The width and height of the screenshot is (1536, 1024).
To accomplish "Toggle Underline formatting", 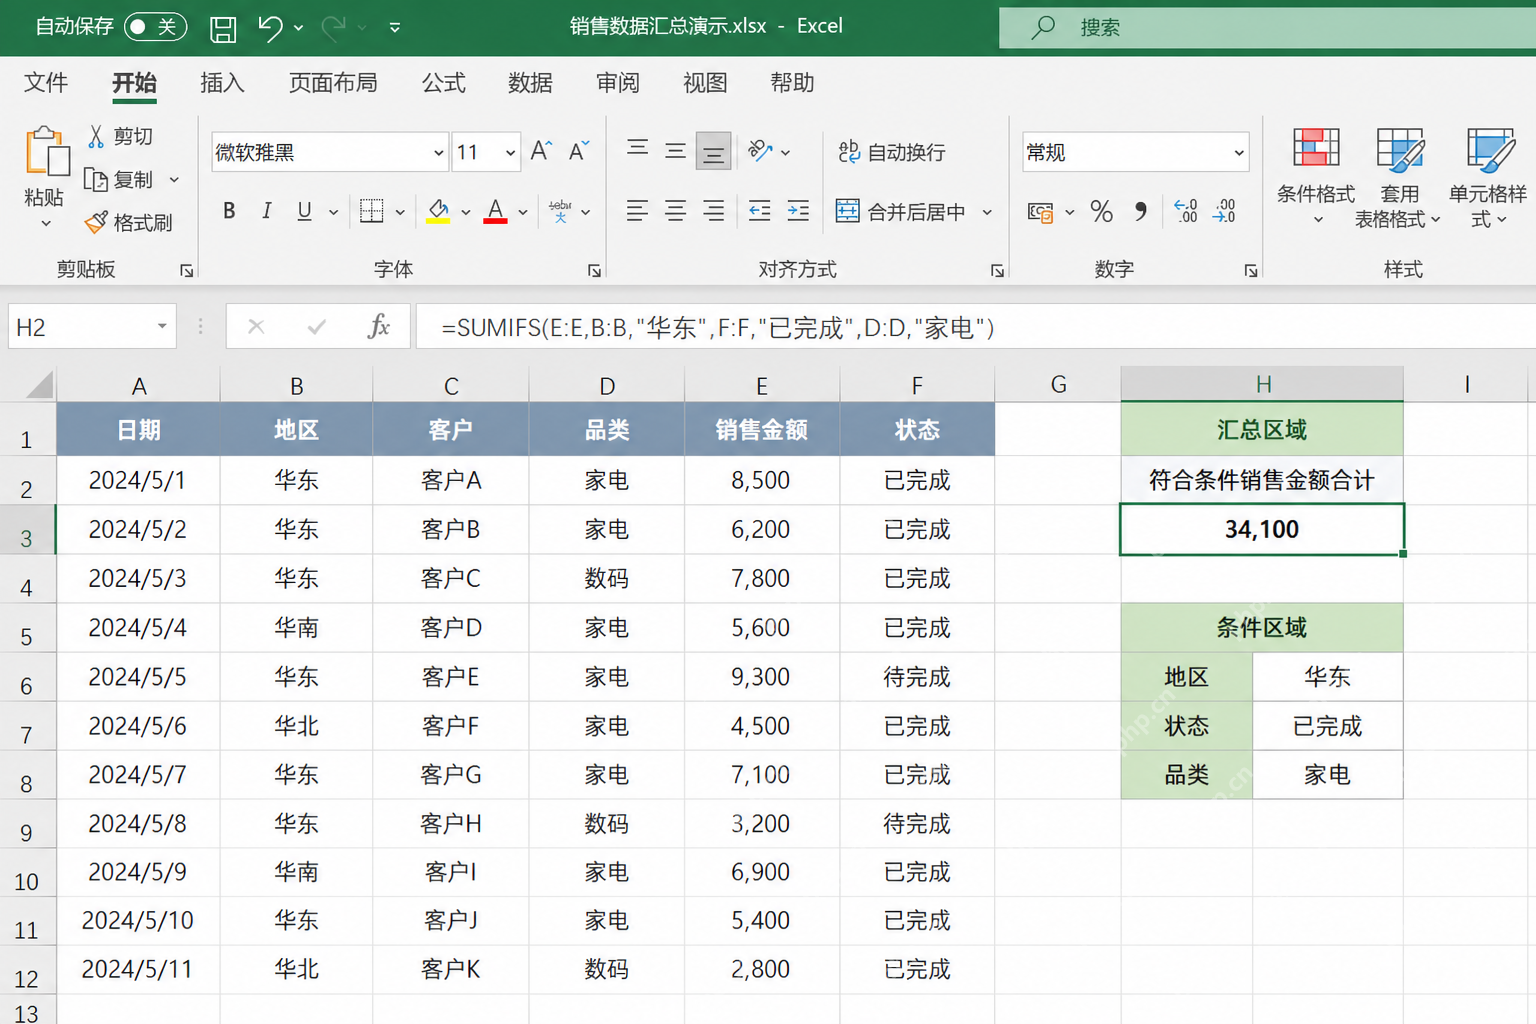I will point(305,211).
